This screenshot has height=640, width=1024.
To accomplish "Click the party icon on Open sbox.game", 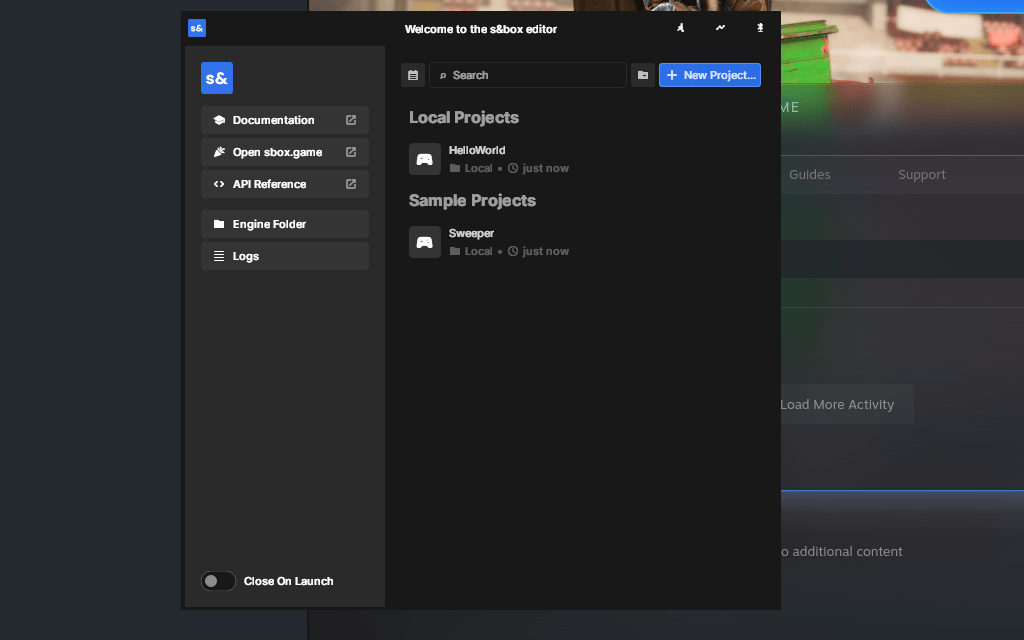I will tap(219, 152).
